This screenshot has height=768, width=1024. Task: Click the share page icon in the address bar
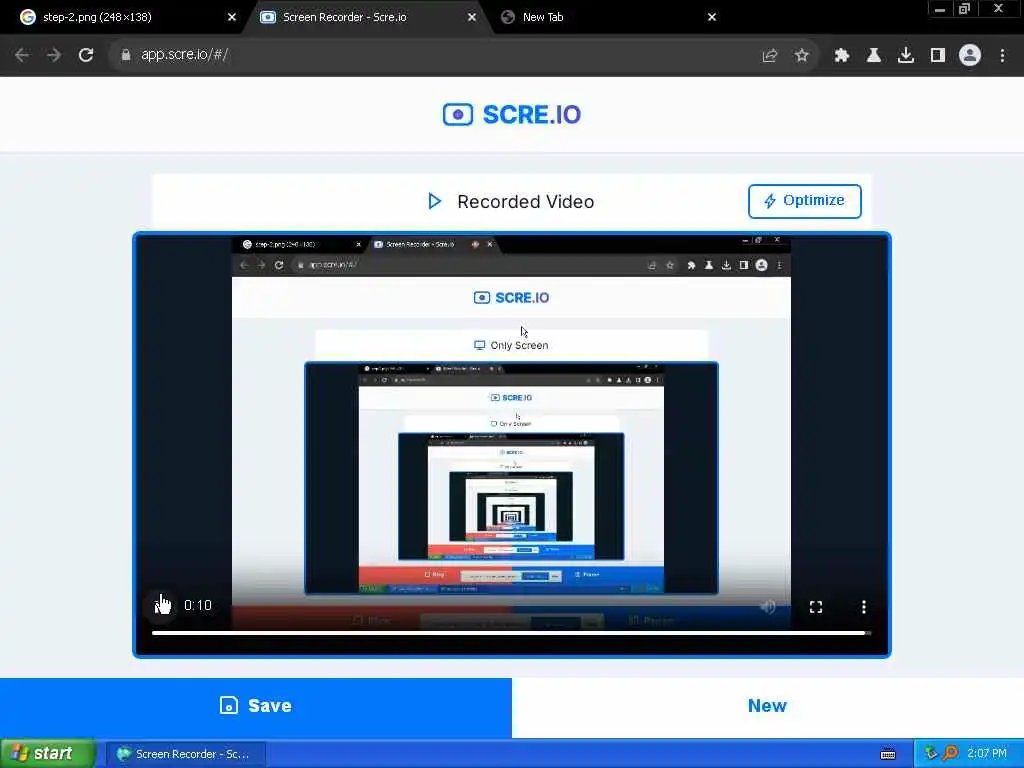pyautogui.click(x=770, y=56)
